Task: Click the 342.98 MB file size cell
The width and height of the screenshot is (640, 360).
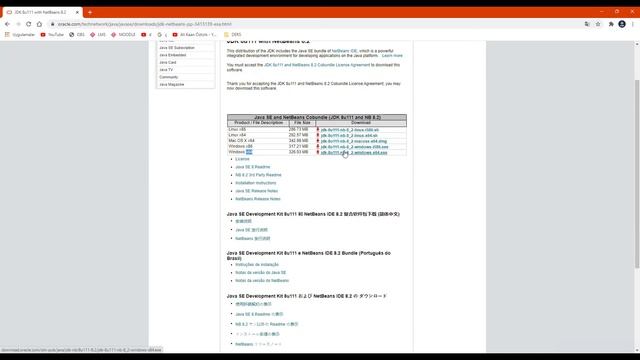Action: pyautogui.click(x=298, y=140)
